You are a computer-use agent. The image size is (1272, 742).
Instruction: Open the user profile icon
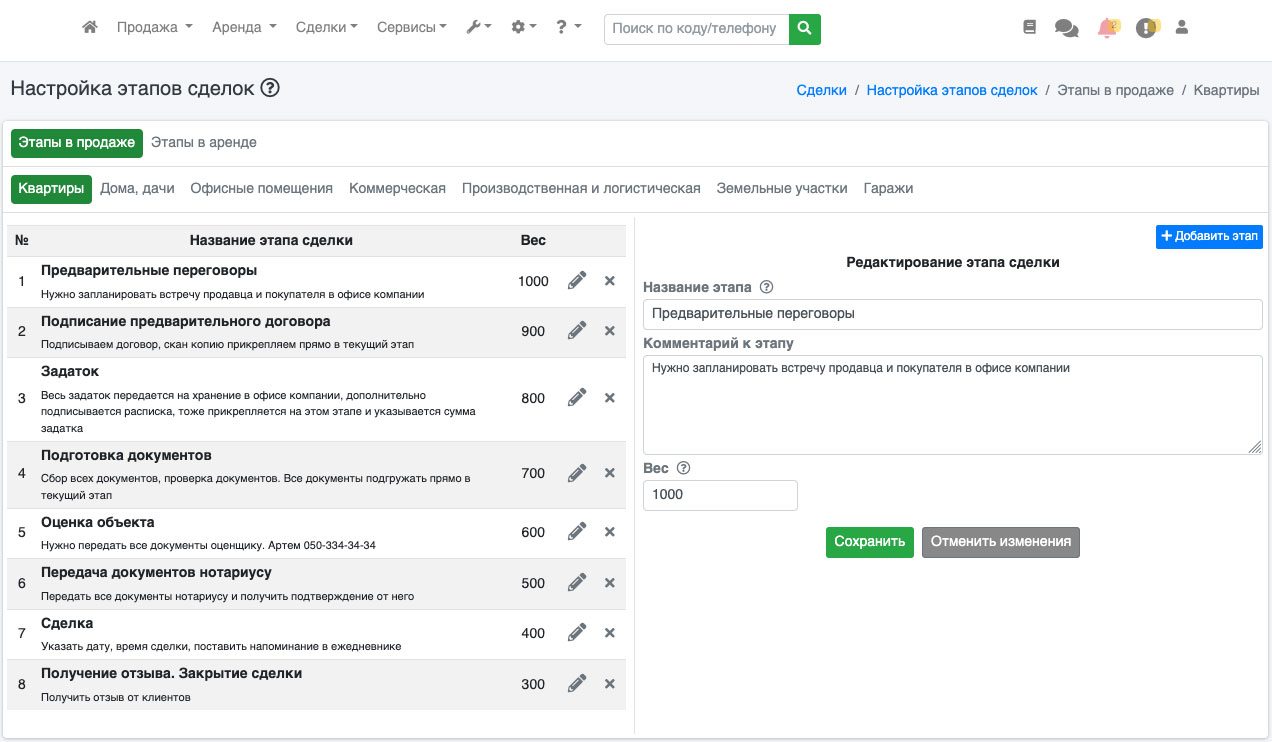1182,28
